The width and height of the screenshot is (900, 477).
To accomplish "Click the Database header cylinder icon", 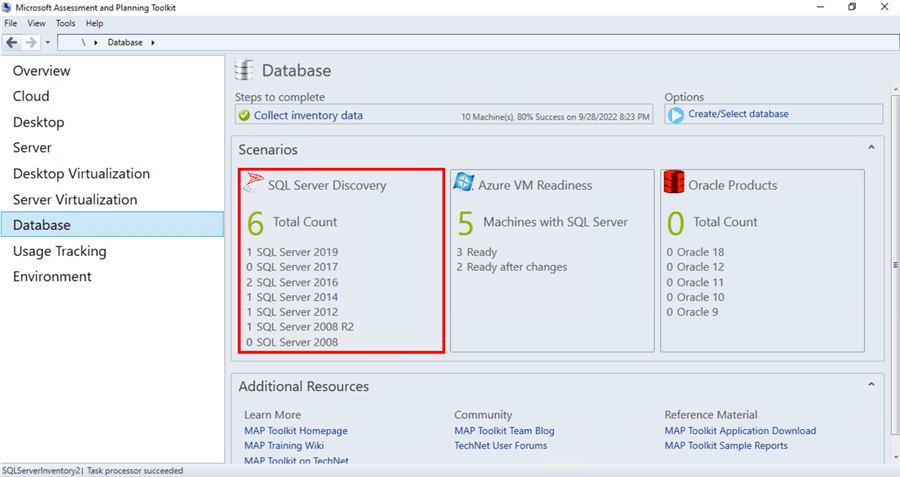I will click(244, 71).
